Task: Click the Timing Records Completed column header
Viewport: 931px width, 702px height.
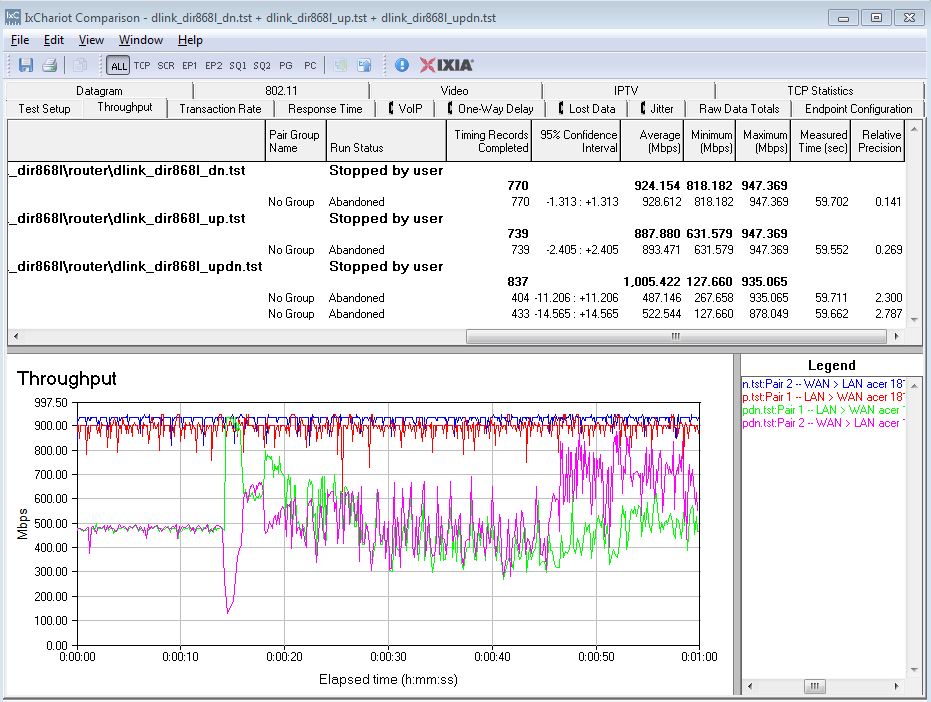Action: pos(489,141)
